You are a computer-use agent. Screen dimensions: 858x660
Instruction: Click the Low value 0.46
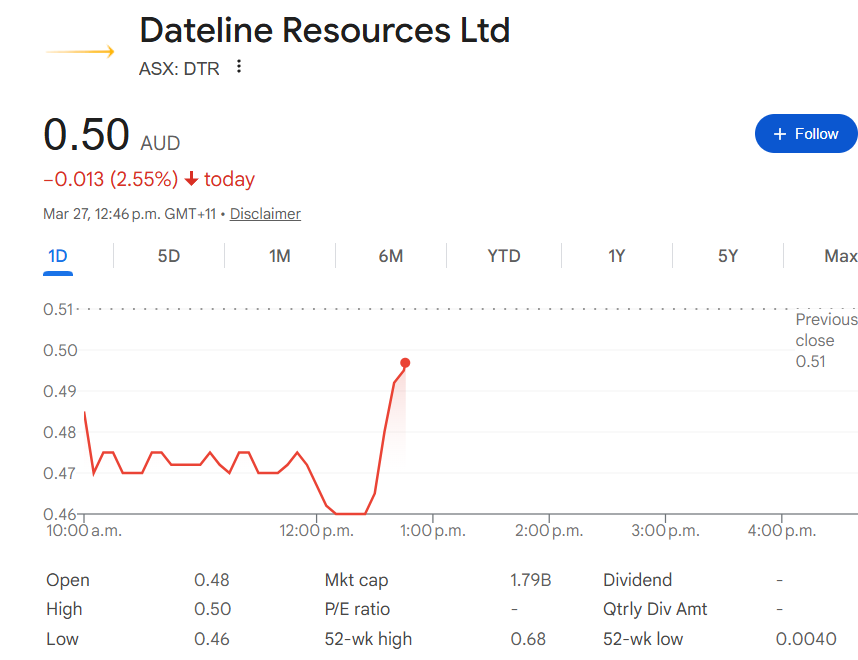point(212,639)
